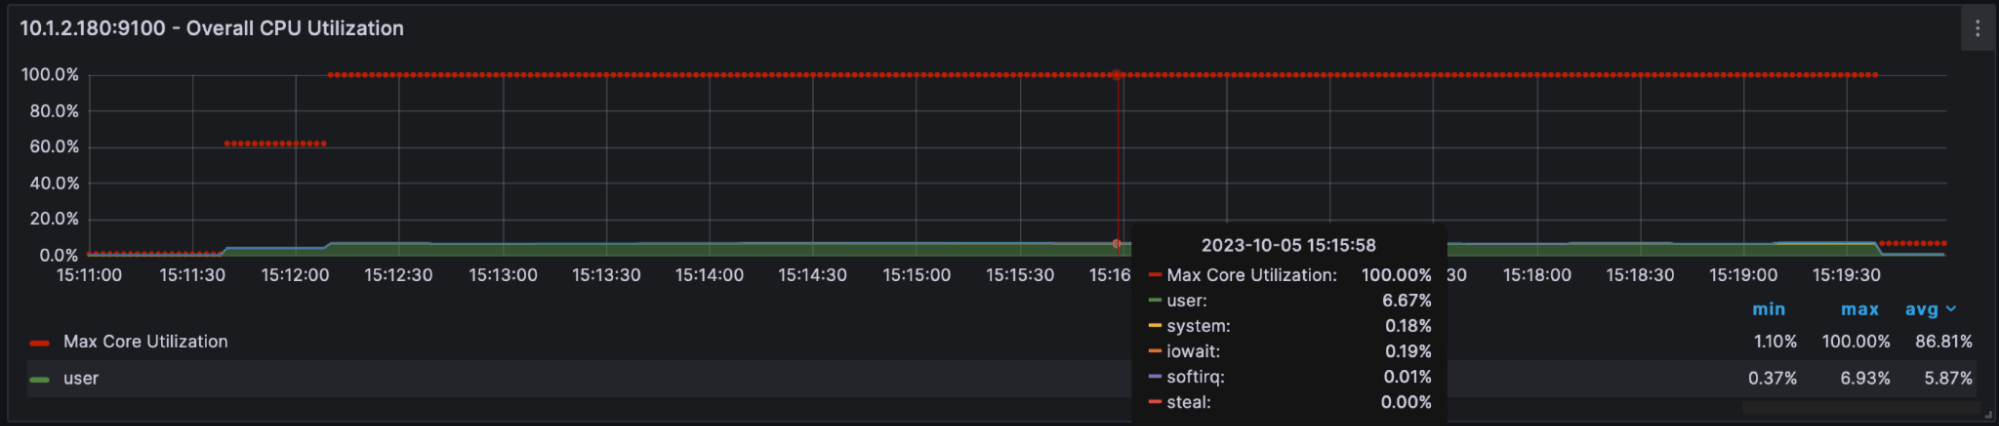Toggle the user legend series
The image size is (1999, 426).
(81, 379)
